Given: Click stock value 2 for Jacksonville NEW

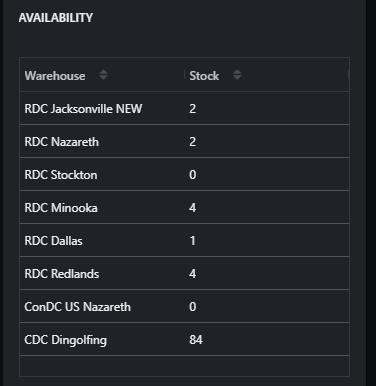Looking at the screenshot, I should pos(192,109).
